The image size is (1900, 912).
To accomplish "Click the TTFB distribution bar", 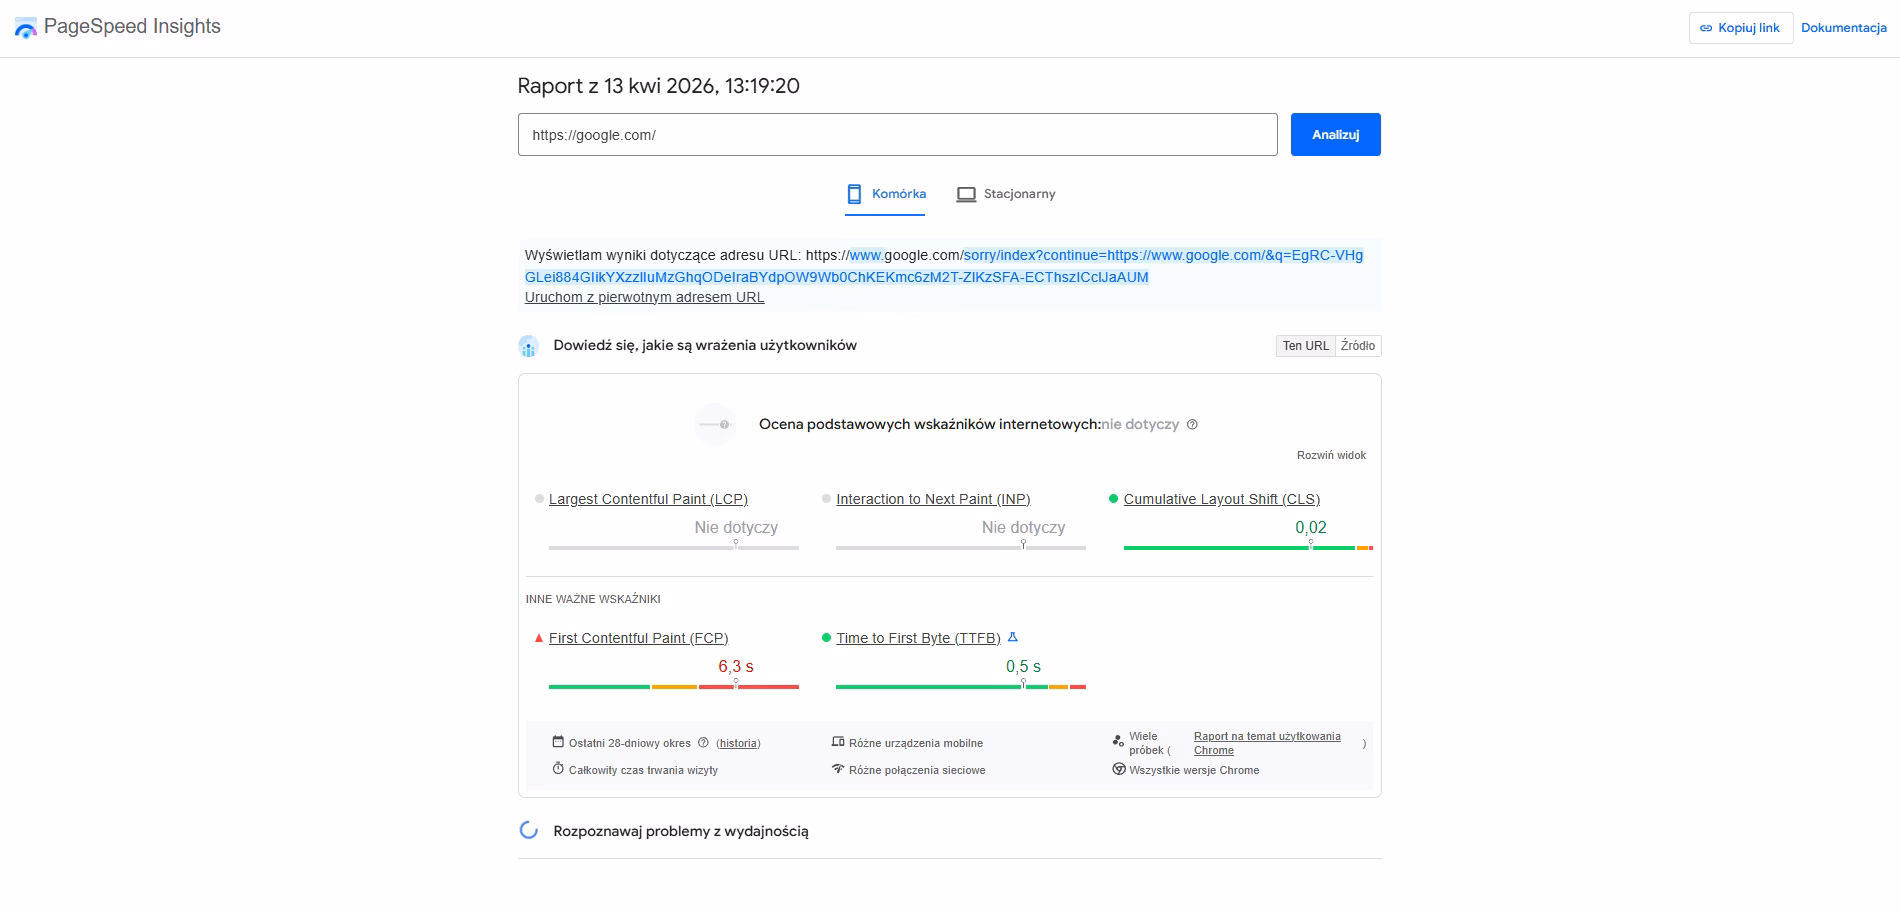I will [x=961, y=687].
